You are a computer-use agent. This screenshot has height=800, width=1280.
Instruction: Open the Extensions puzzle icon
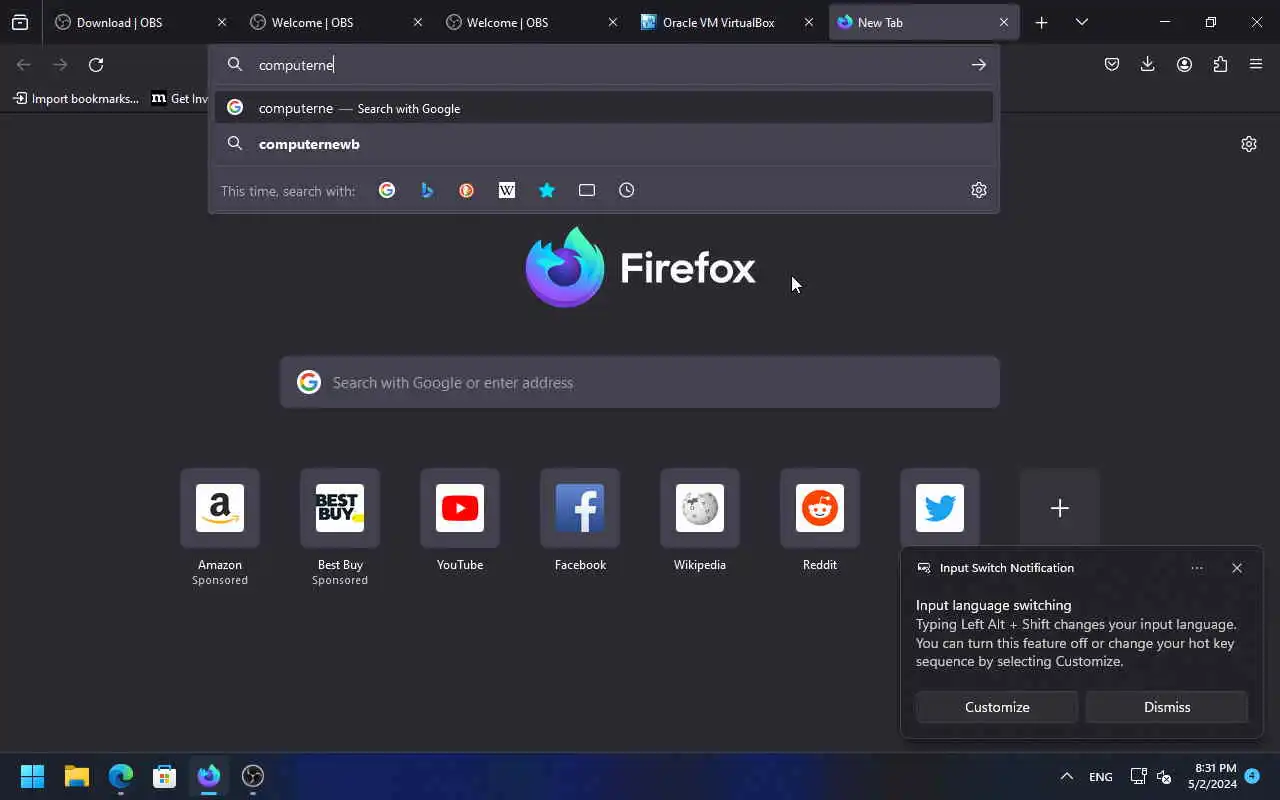[x=1220, y=65]
